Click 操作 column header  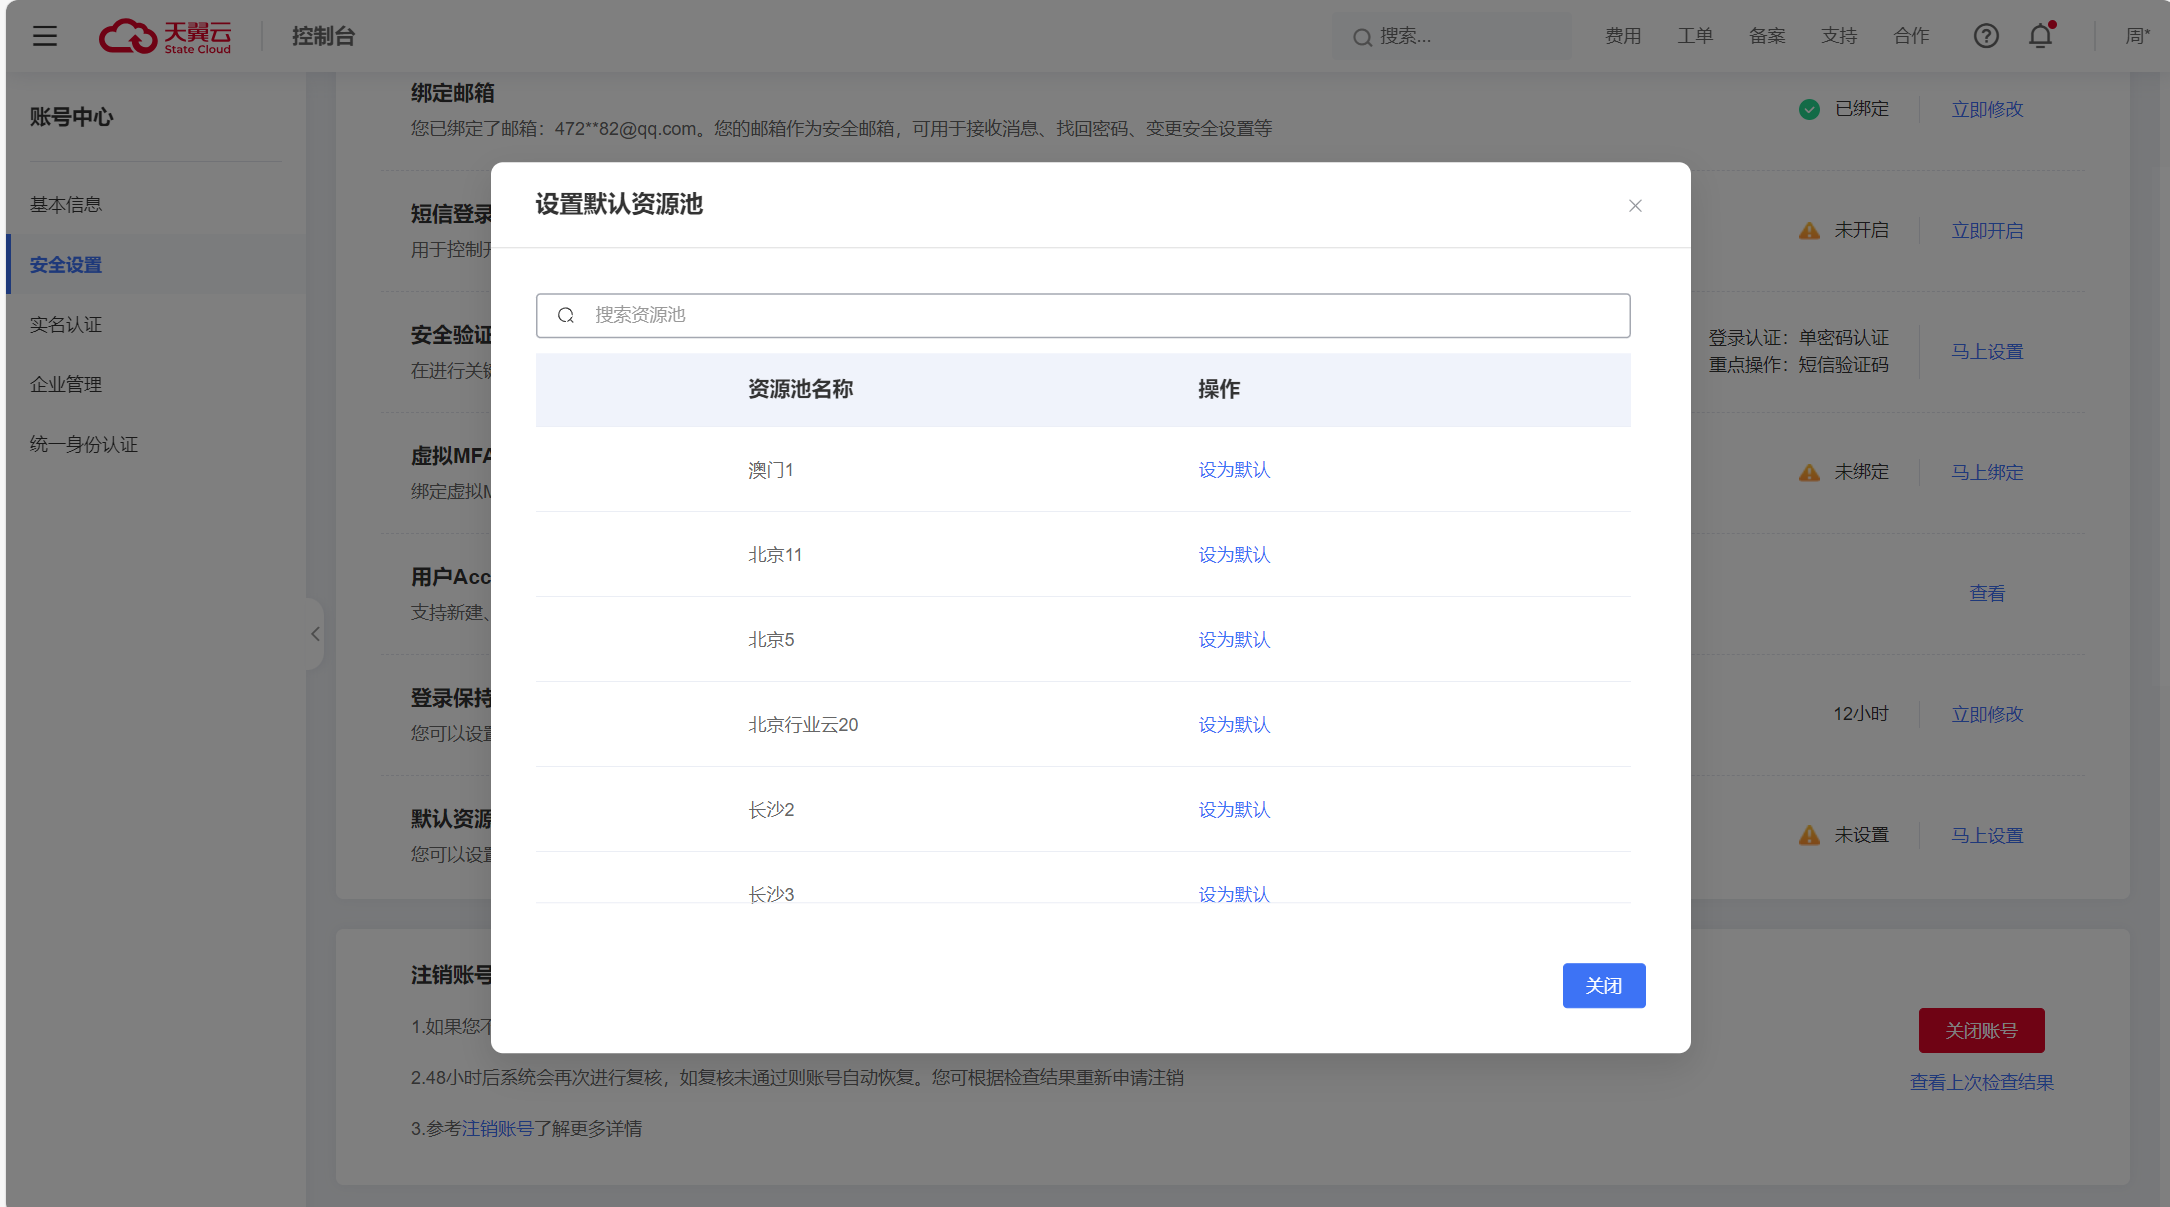pos(1218,389)
